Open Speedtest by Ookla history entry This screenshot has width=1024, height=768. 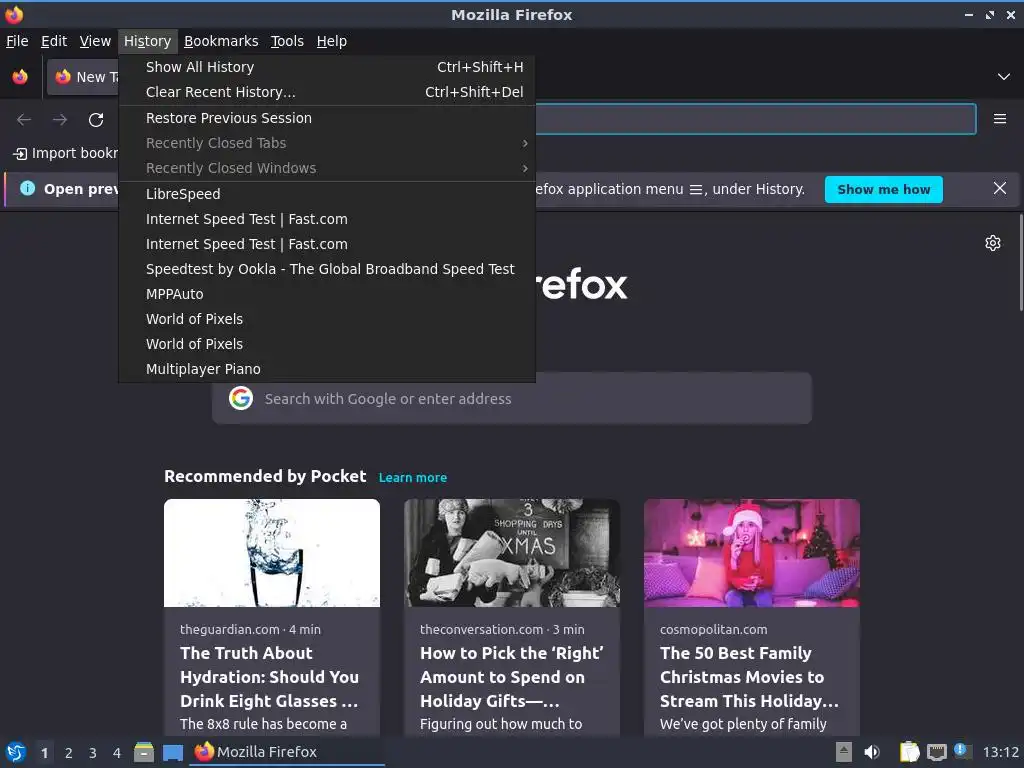pyautogui.click(x=327, y=269)
